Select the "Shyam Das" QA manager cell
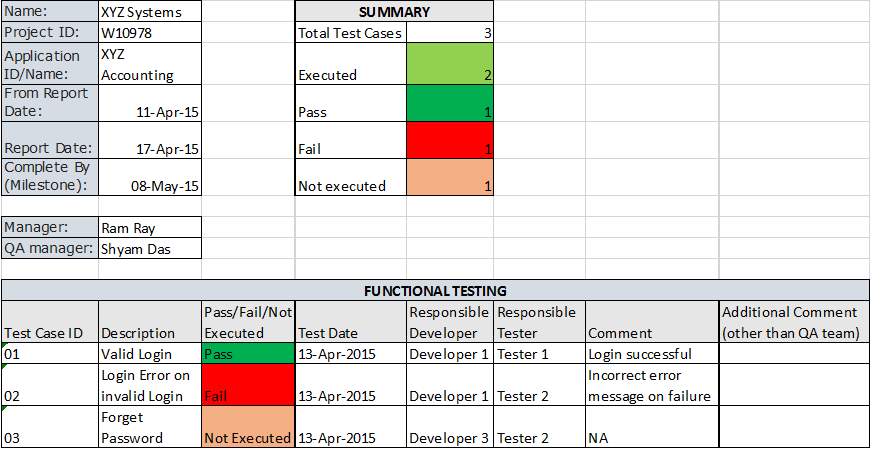Screen dimensions: 871x449 150,249
